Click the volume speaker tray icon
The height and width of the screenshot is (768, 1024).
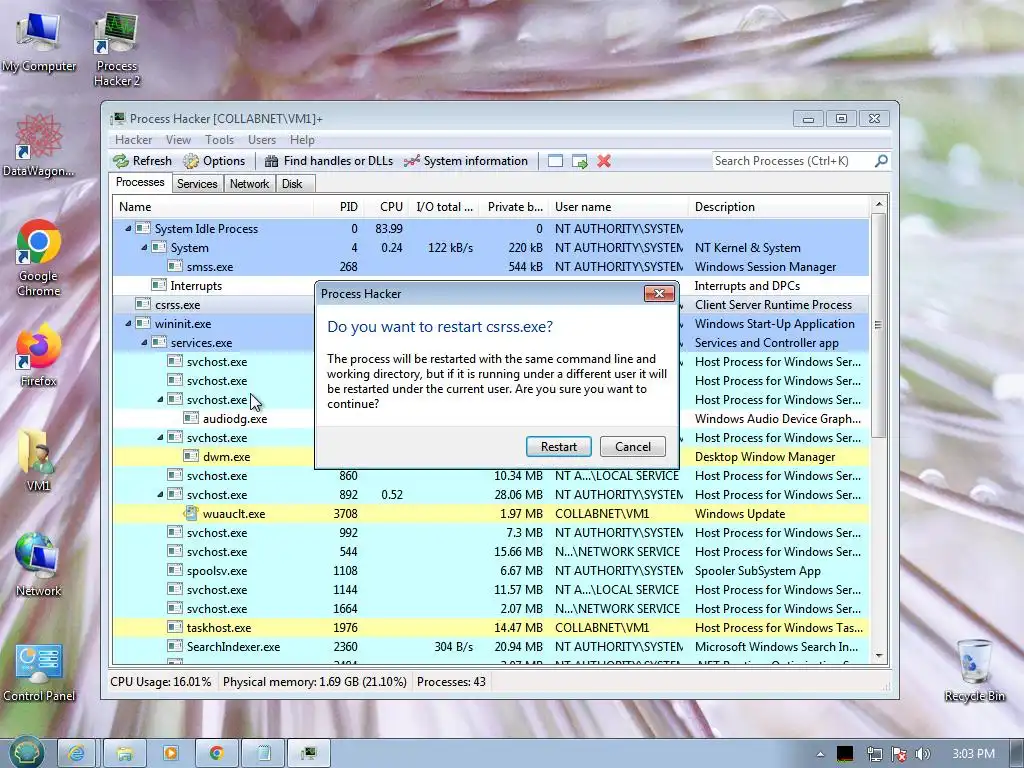[923, 754]
